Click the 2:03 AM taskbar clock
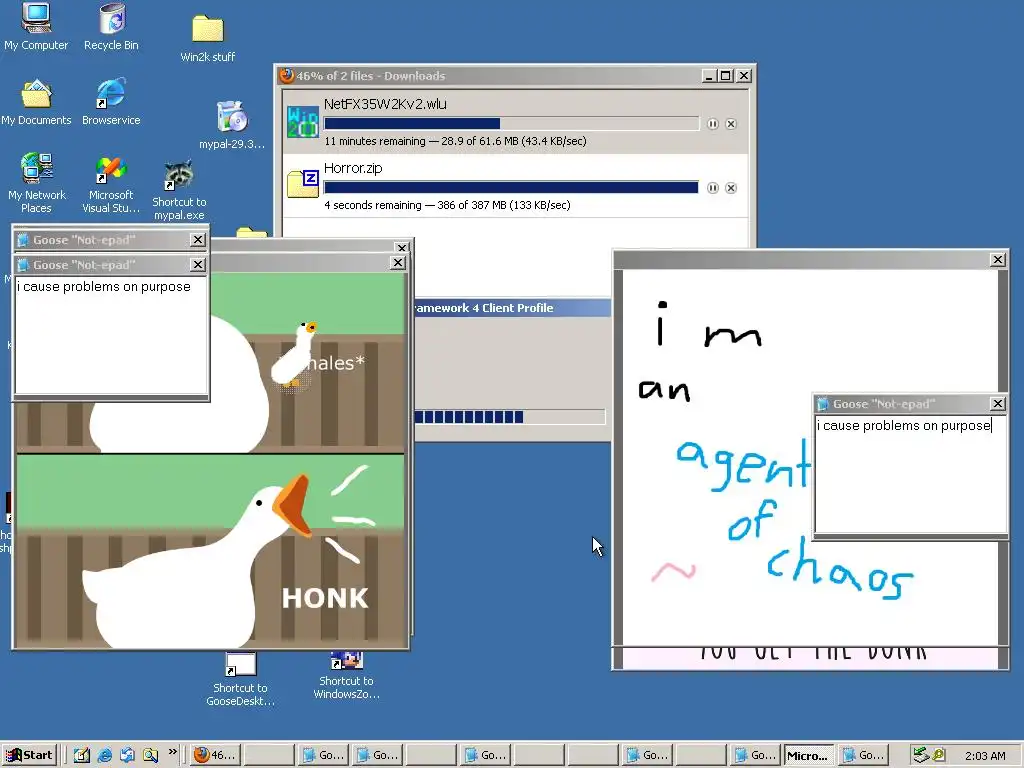 coord(985,756)
